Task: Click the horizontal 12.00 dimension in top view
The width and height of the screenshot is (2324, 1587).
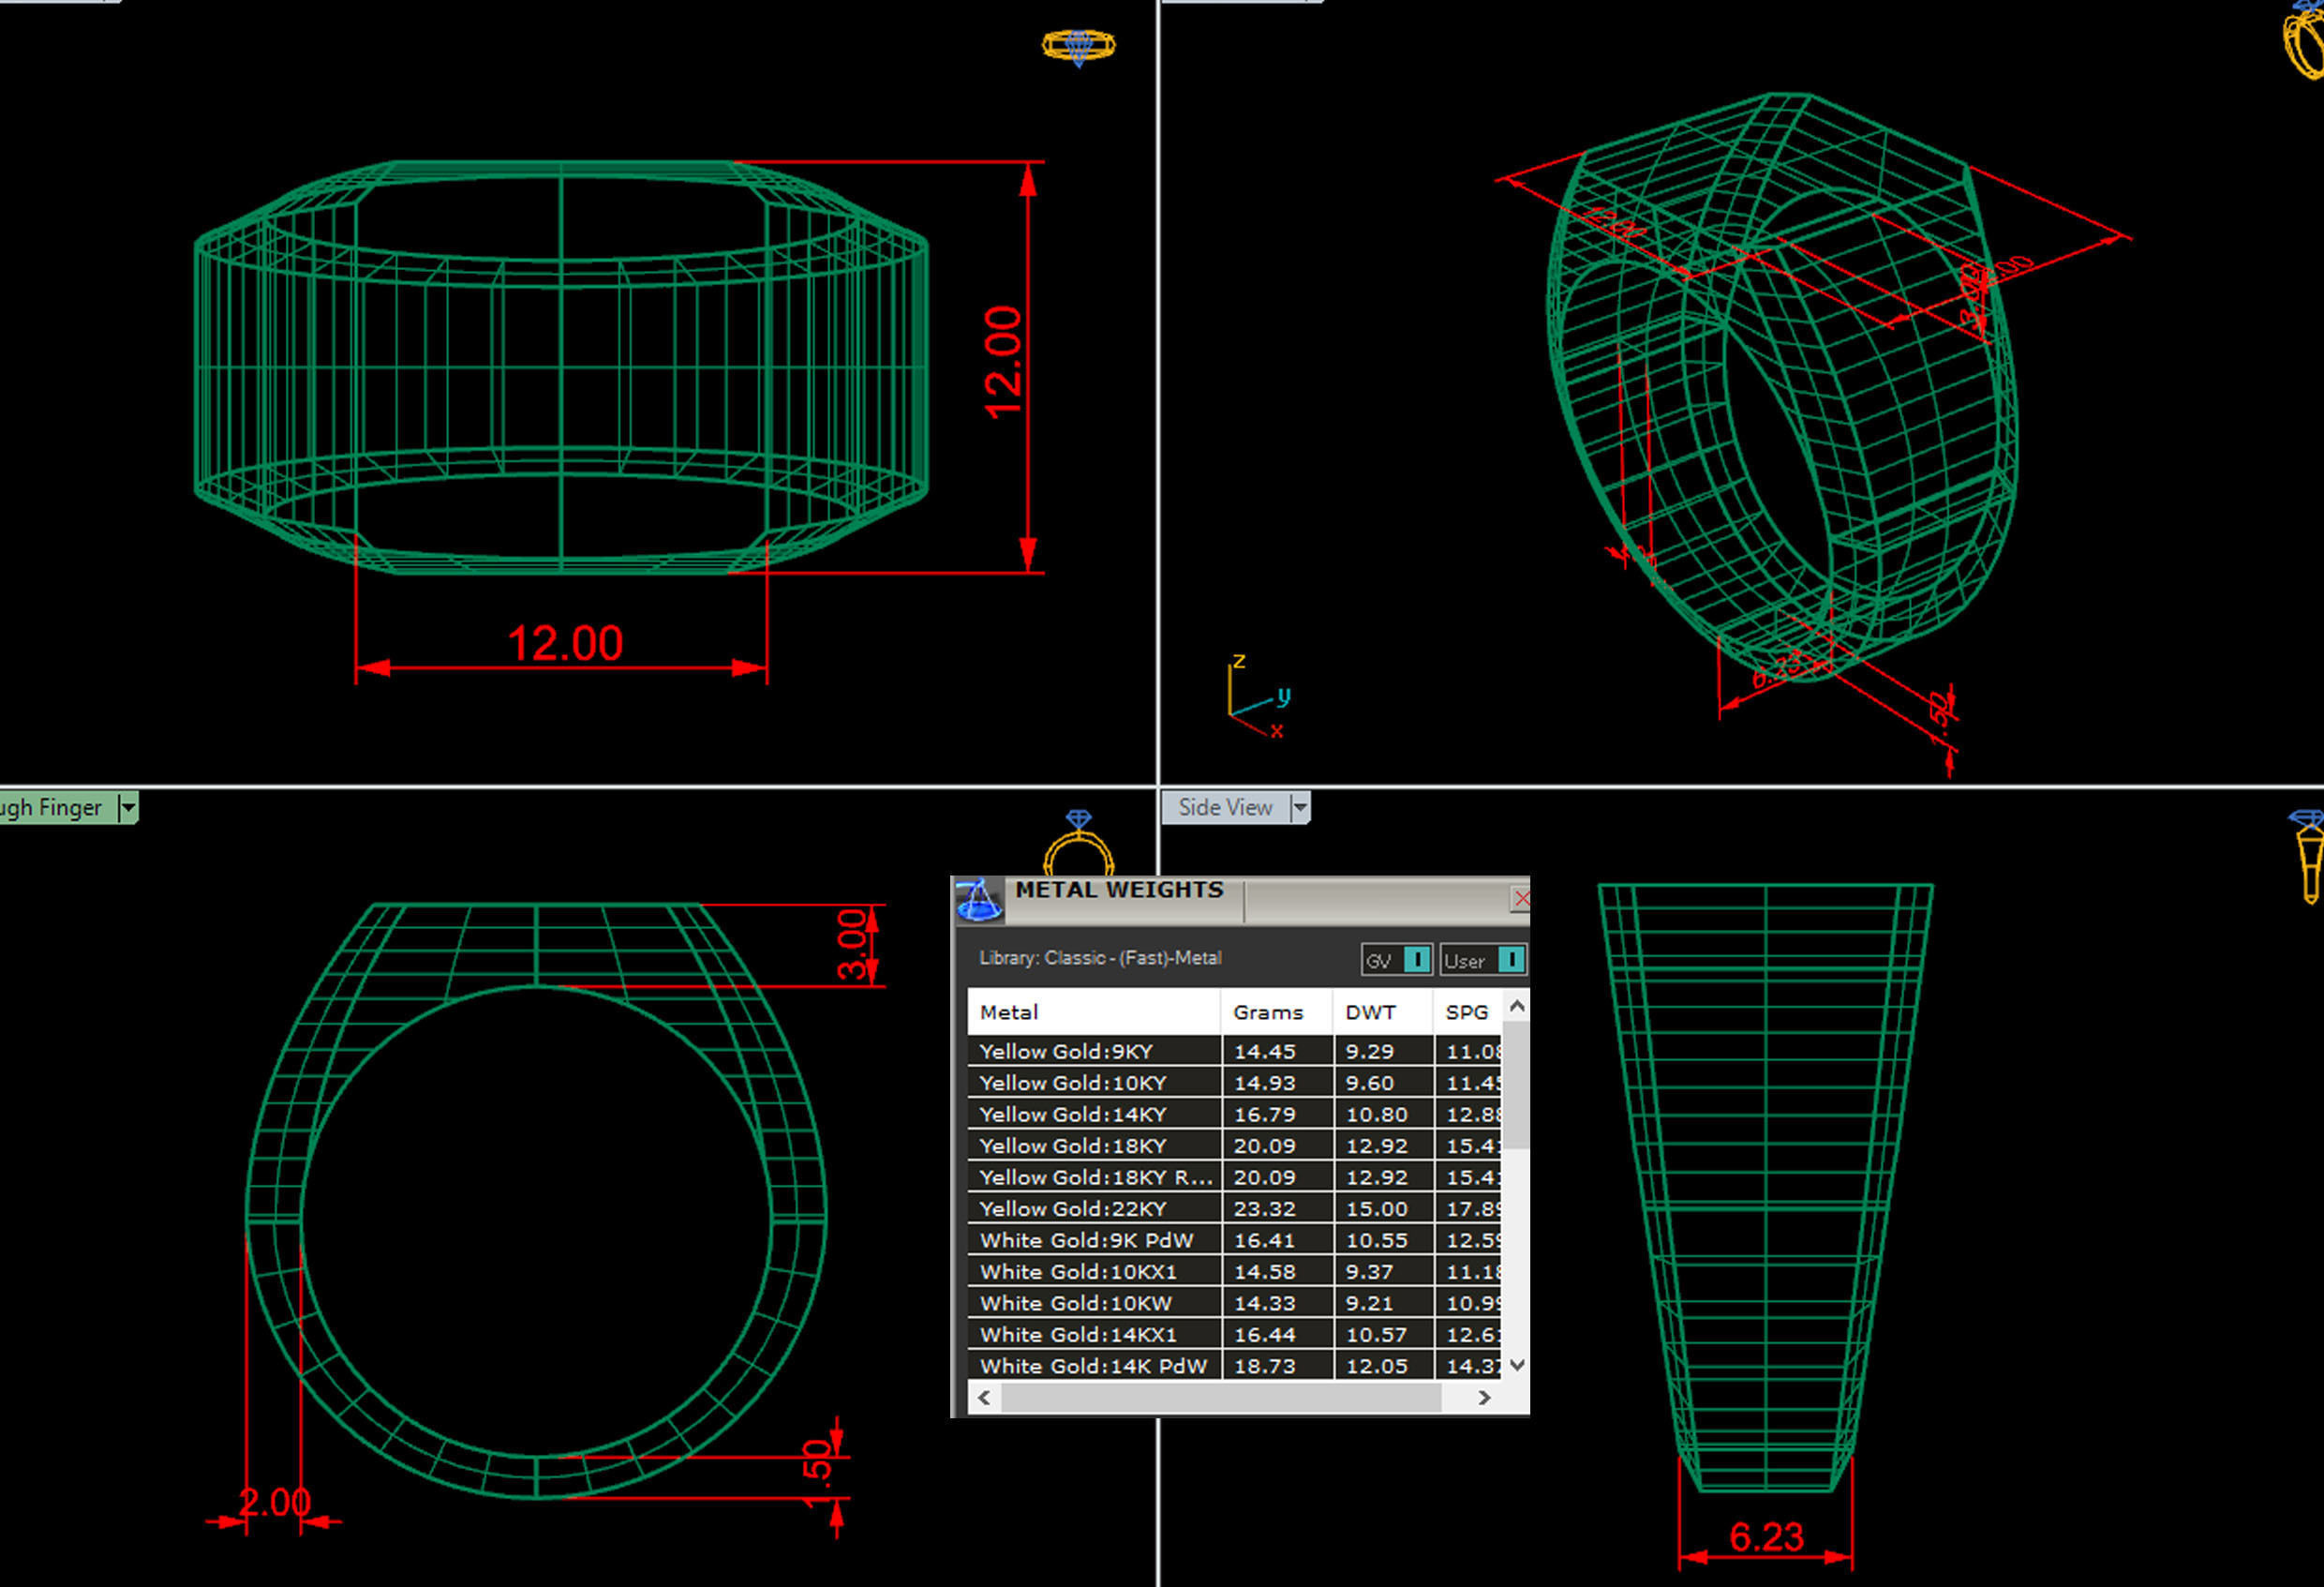Action: 565,643
